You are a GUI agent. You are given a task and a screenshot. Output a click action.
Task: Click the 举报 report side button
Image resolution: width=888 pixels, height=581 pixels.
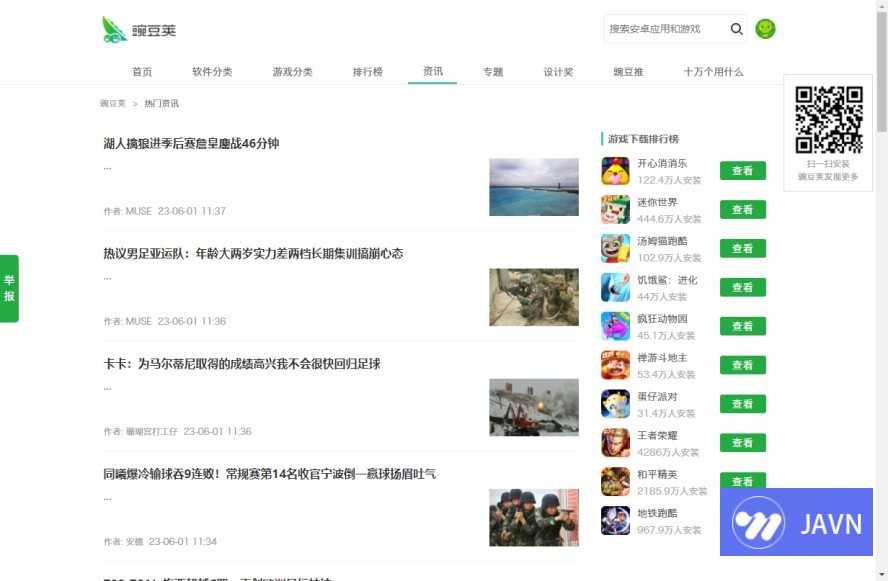pyautogui.click(x=9, y=289)
